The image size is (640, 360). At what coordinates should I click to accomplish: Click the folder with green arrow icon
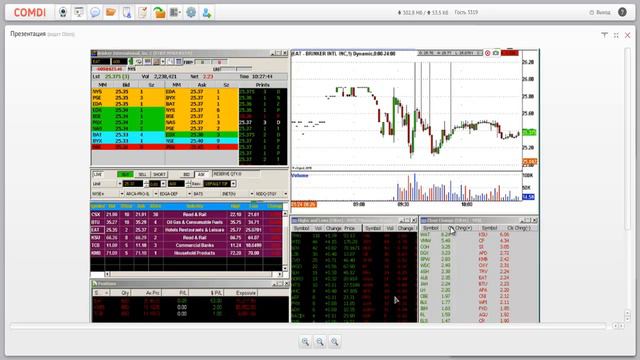point(159,12)
